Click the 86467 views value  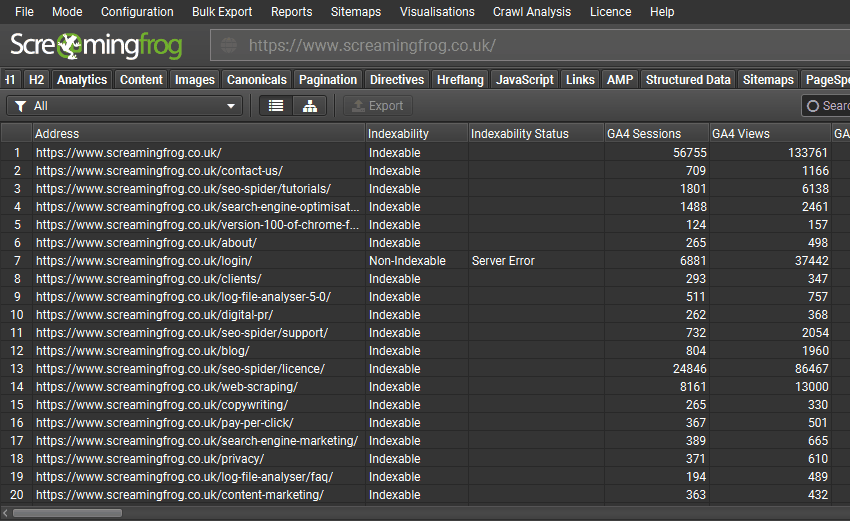pyautogui.click(x=812, y=369)
